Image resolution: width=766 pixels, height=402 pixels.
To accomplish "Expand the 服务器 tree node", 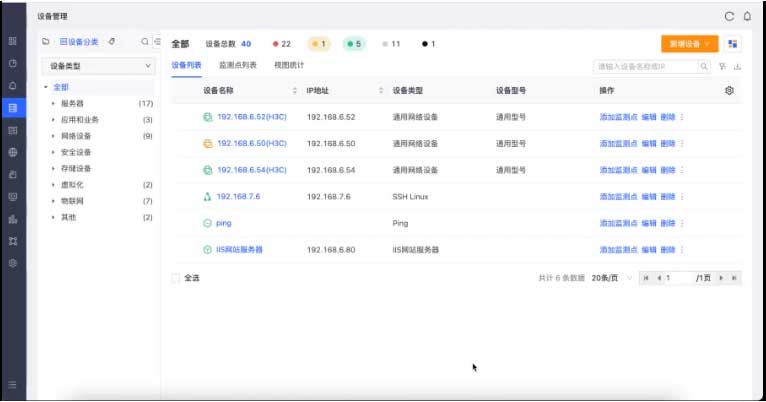I will 53,104.
